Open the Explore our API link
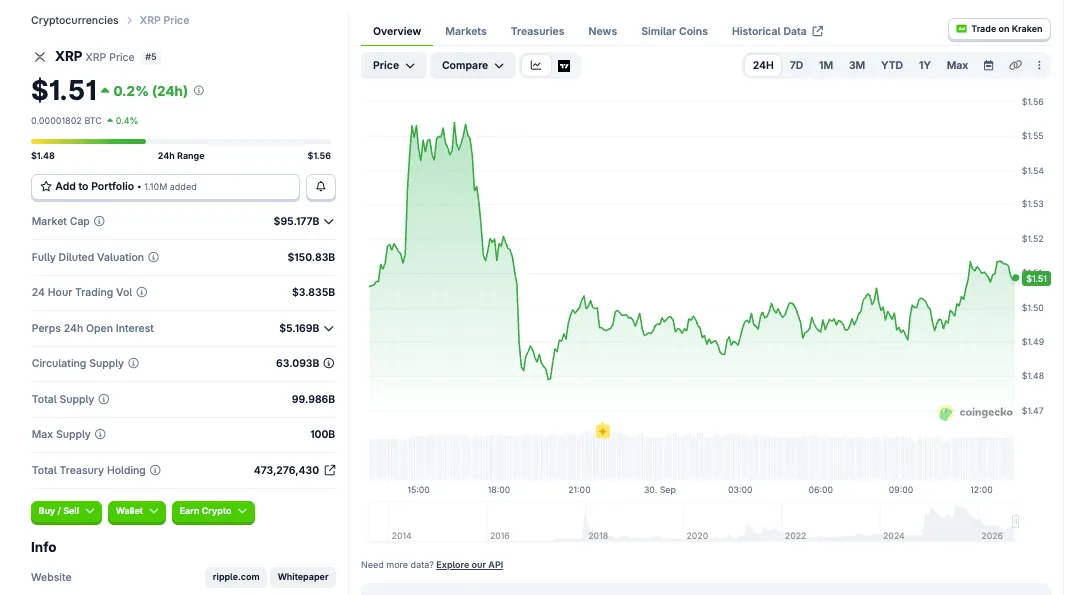 pyautogui.click(x=469, y=565)
